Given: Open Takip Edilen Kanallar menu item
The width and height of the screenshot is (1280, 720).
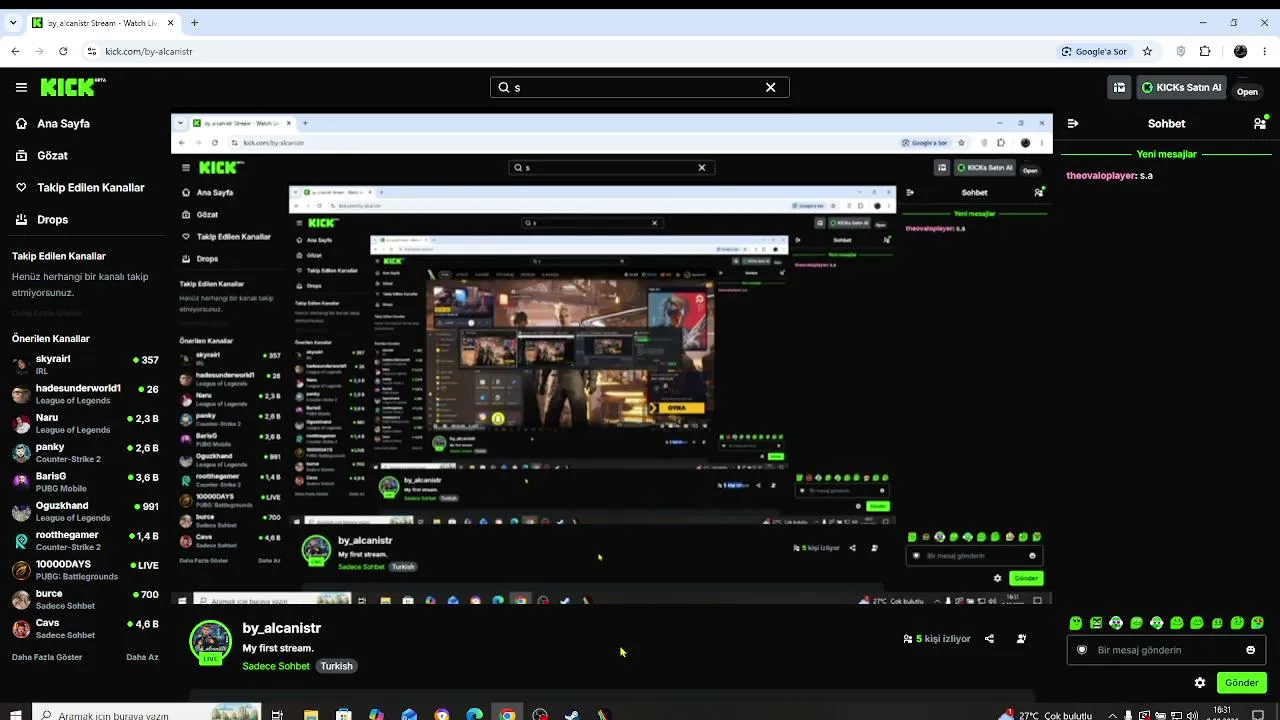Looking at the screenshot, I should [x=81, y=188].
